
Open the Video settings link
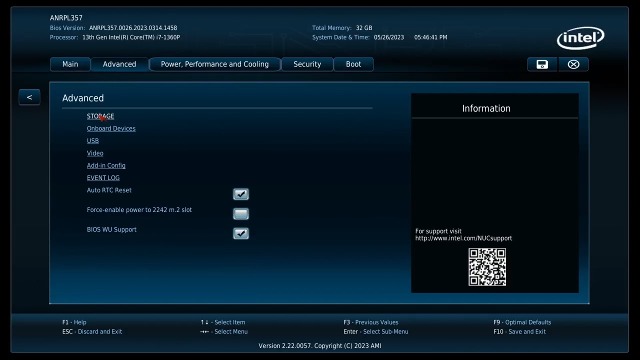pos(95,153)
